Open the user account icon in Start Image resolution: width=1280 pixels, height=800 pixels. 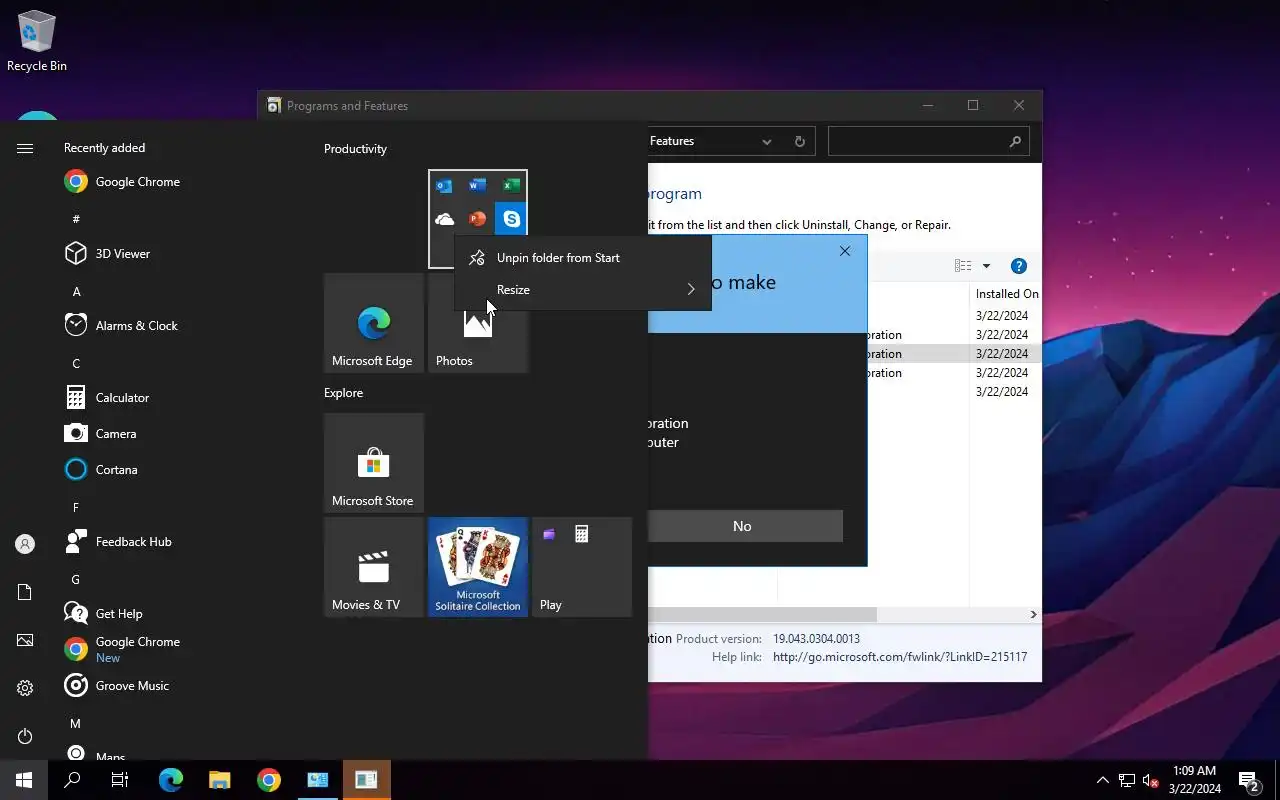(25, 544)
